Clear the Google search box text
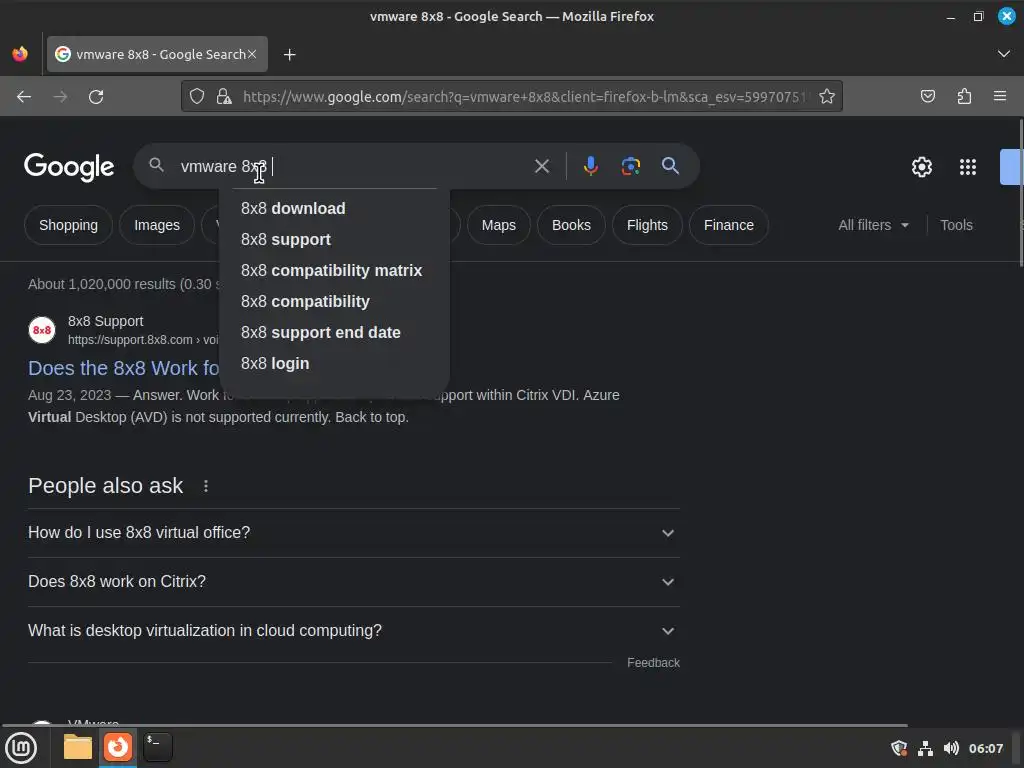Image resolution: width=1024 pixels, height=768 pixels. pyautogui.click(x=541, y=167)
